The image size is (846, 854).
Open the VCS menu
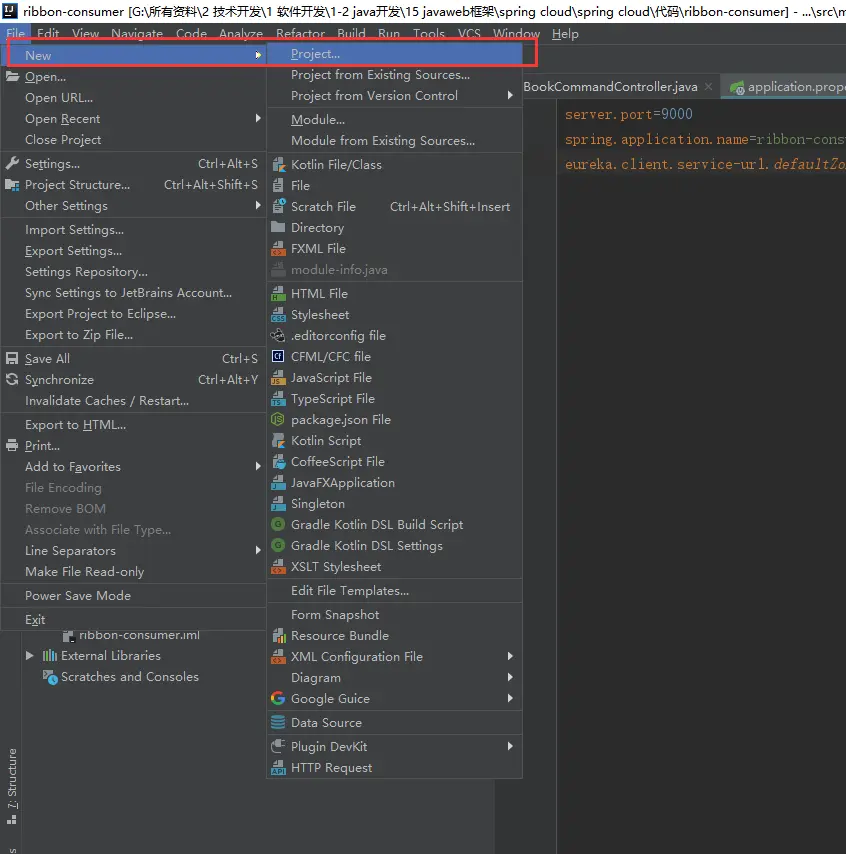(x=469, y=33)
